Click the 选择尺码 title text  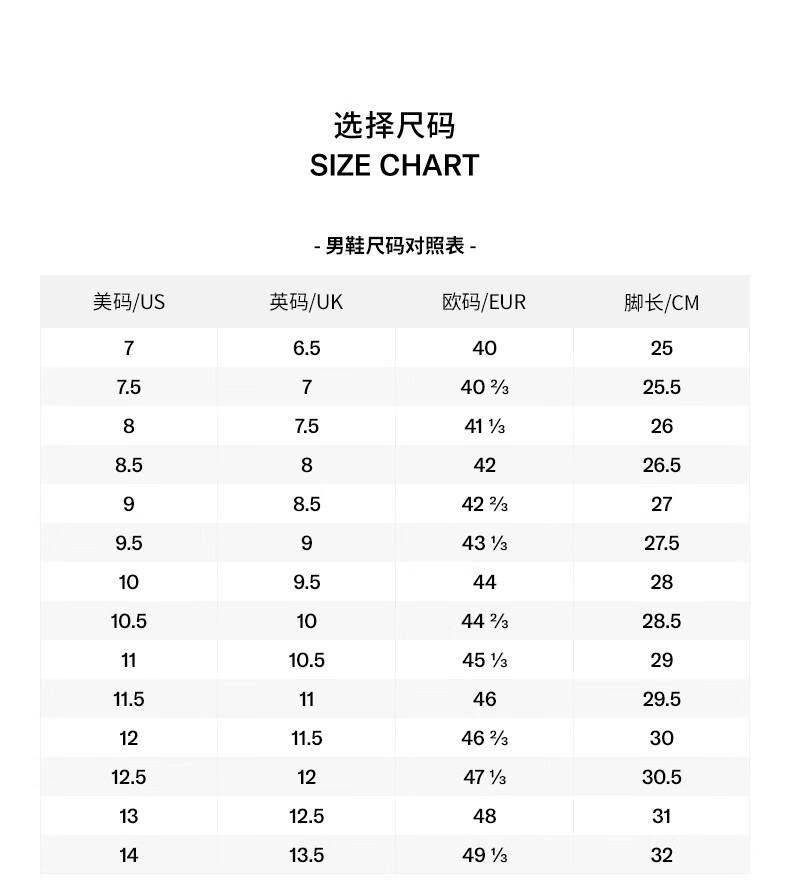coord(395,126)
